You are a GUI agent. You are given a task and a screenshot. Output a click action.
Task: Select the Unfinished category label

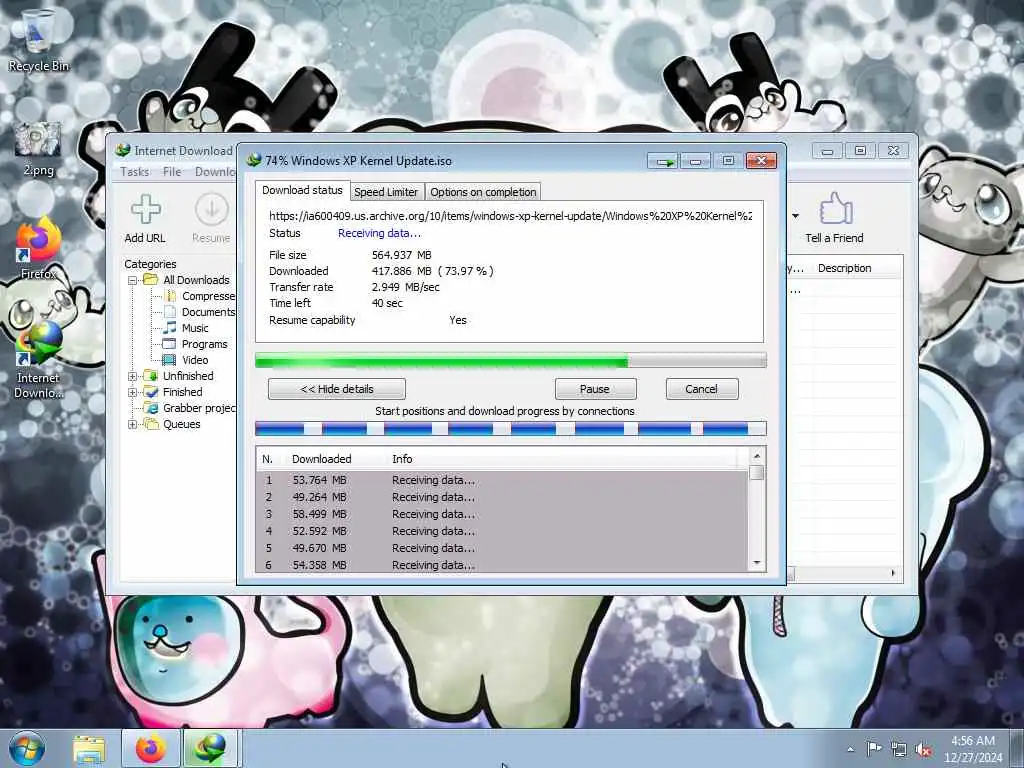click(x=188, y=376)
